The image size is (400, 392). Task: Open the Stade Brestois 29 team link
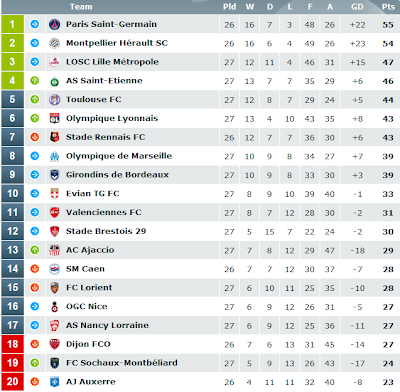pos(106,231)
